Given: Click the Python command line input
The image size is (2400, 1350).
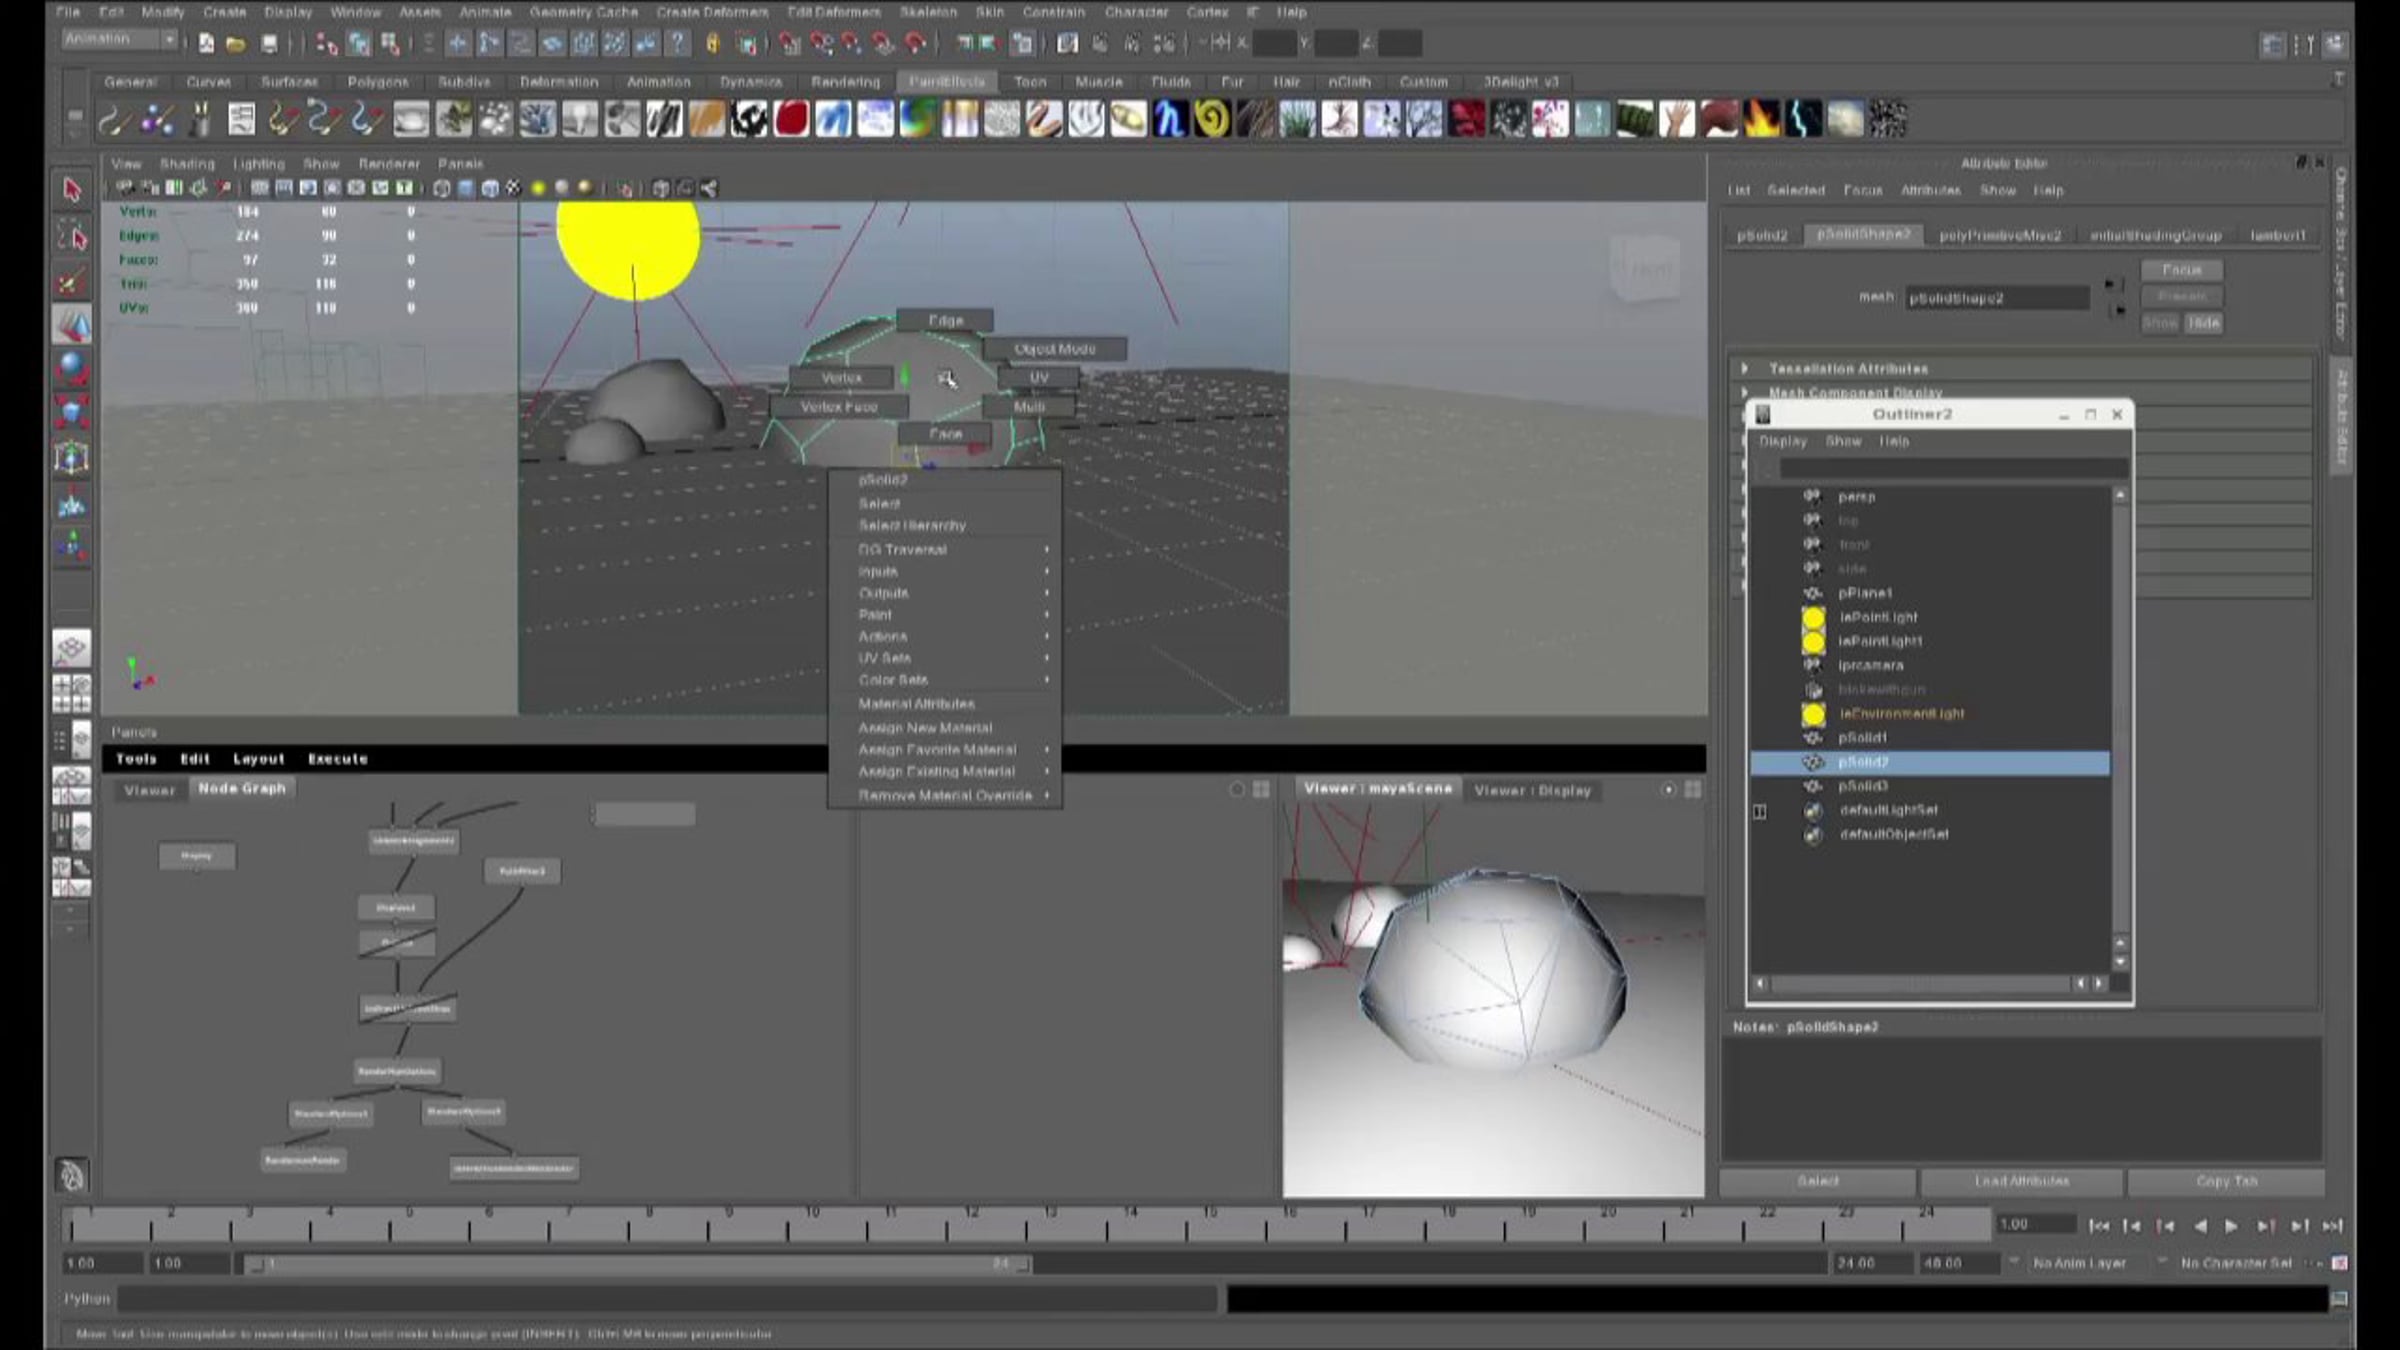Looking at the screenshot, I should pos(668,1299).
